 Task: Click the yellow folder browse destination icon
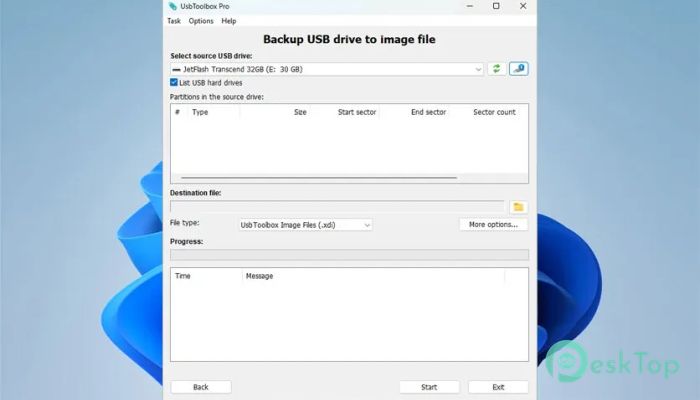tap(518, 207)
